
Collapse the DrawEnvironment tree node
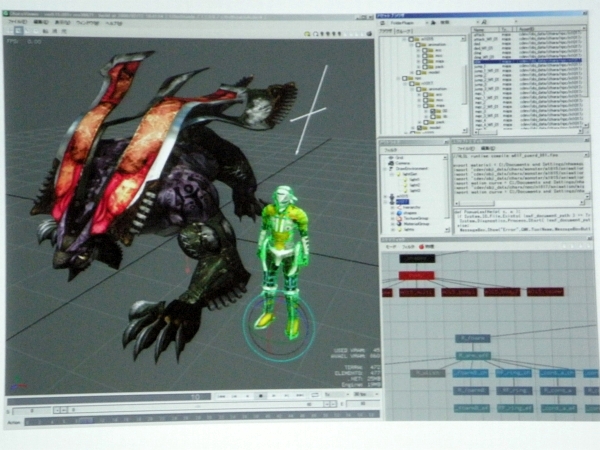[385, 169]
